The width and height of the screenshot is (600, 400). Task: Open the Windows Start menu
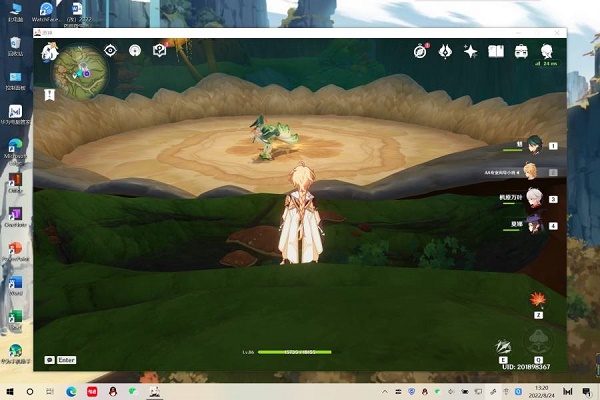point(9,390)
